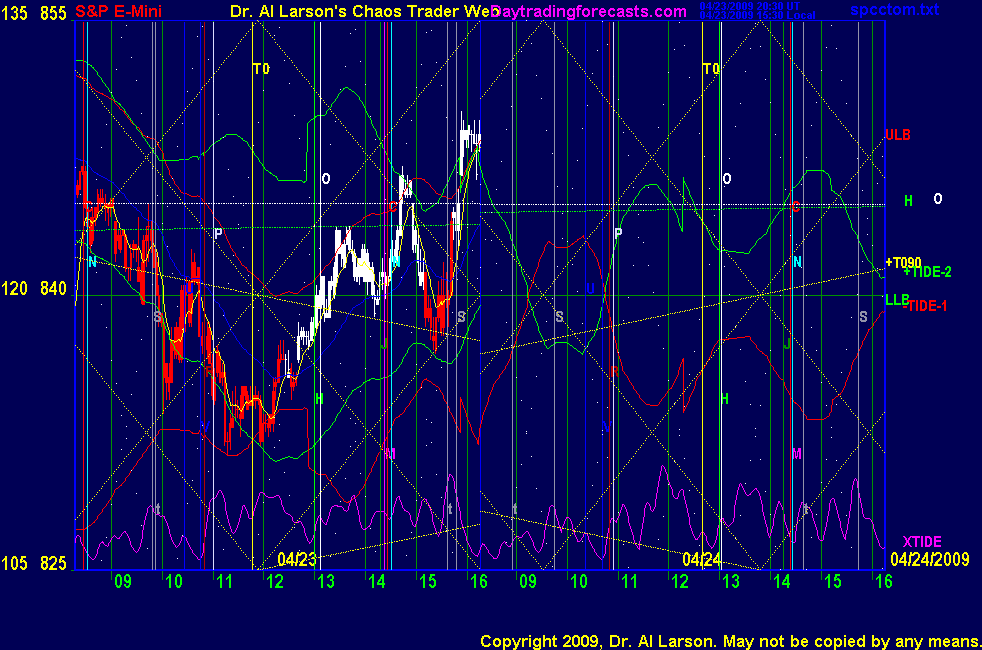
Task: Click the "04/23/2009 20:30 UT" timestamp
Action: 750,6
